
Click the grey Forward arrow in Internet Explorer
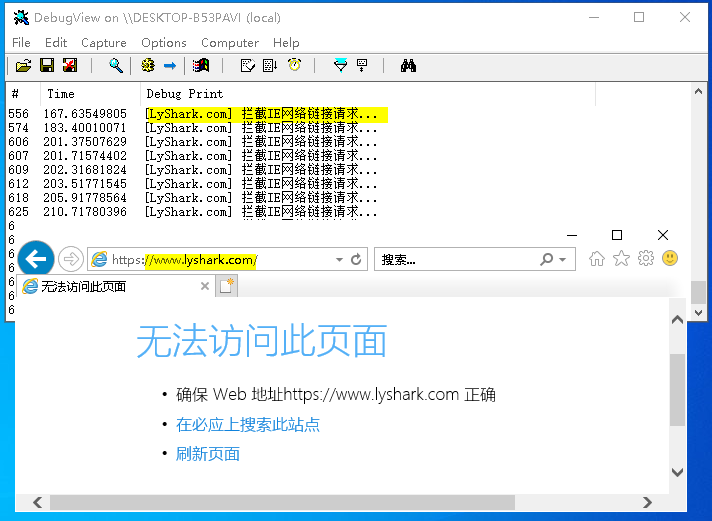click(71, 259)
